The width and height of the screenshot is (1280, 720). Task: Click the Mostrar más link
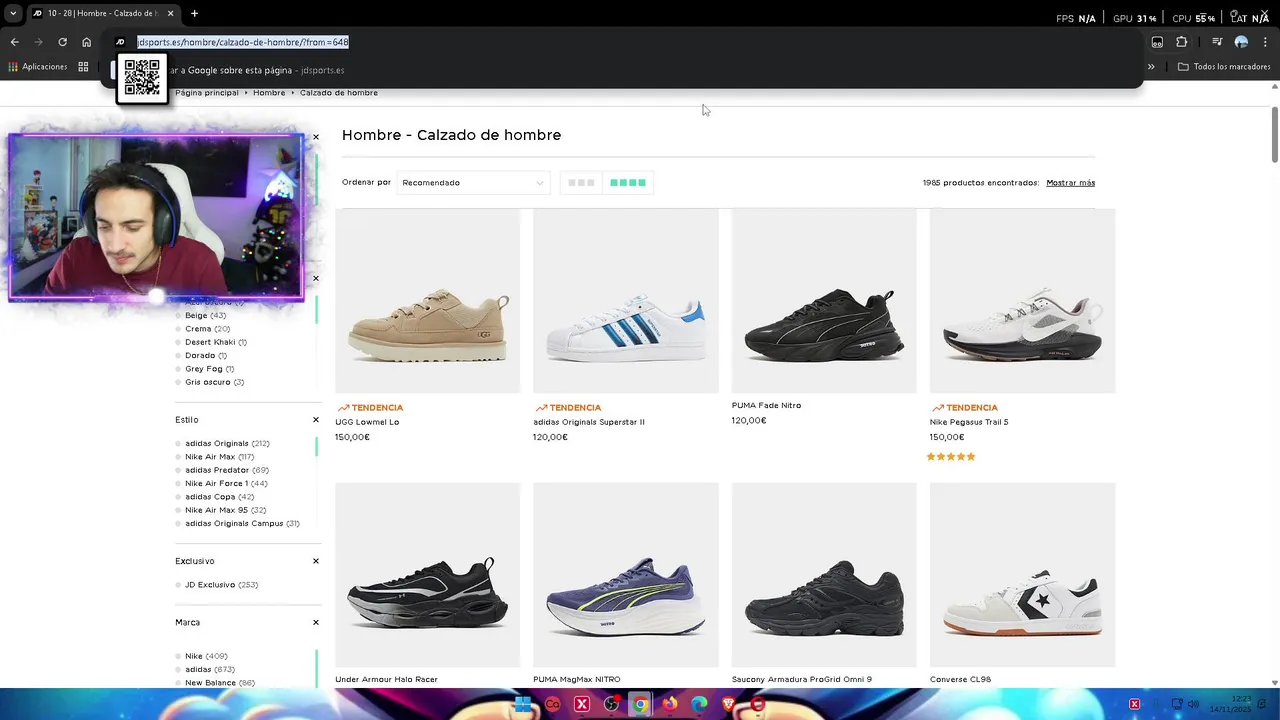pos(1070,183)
